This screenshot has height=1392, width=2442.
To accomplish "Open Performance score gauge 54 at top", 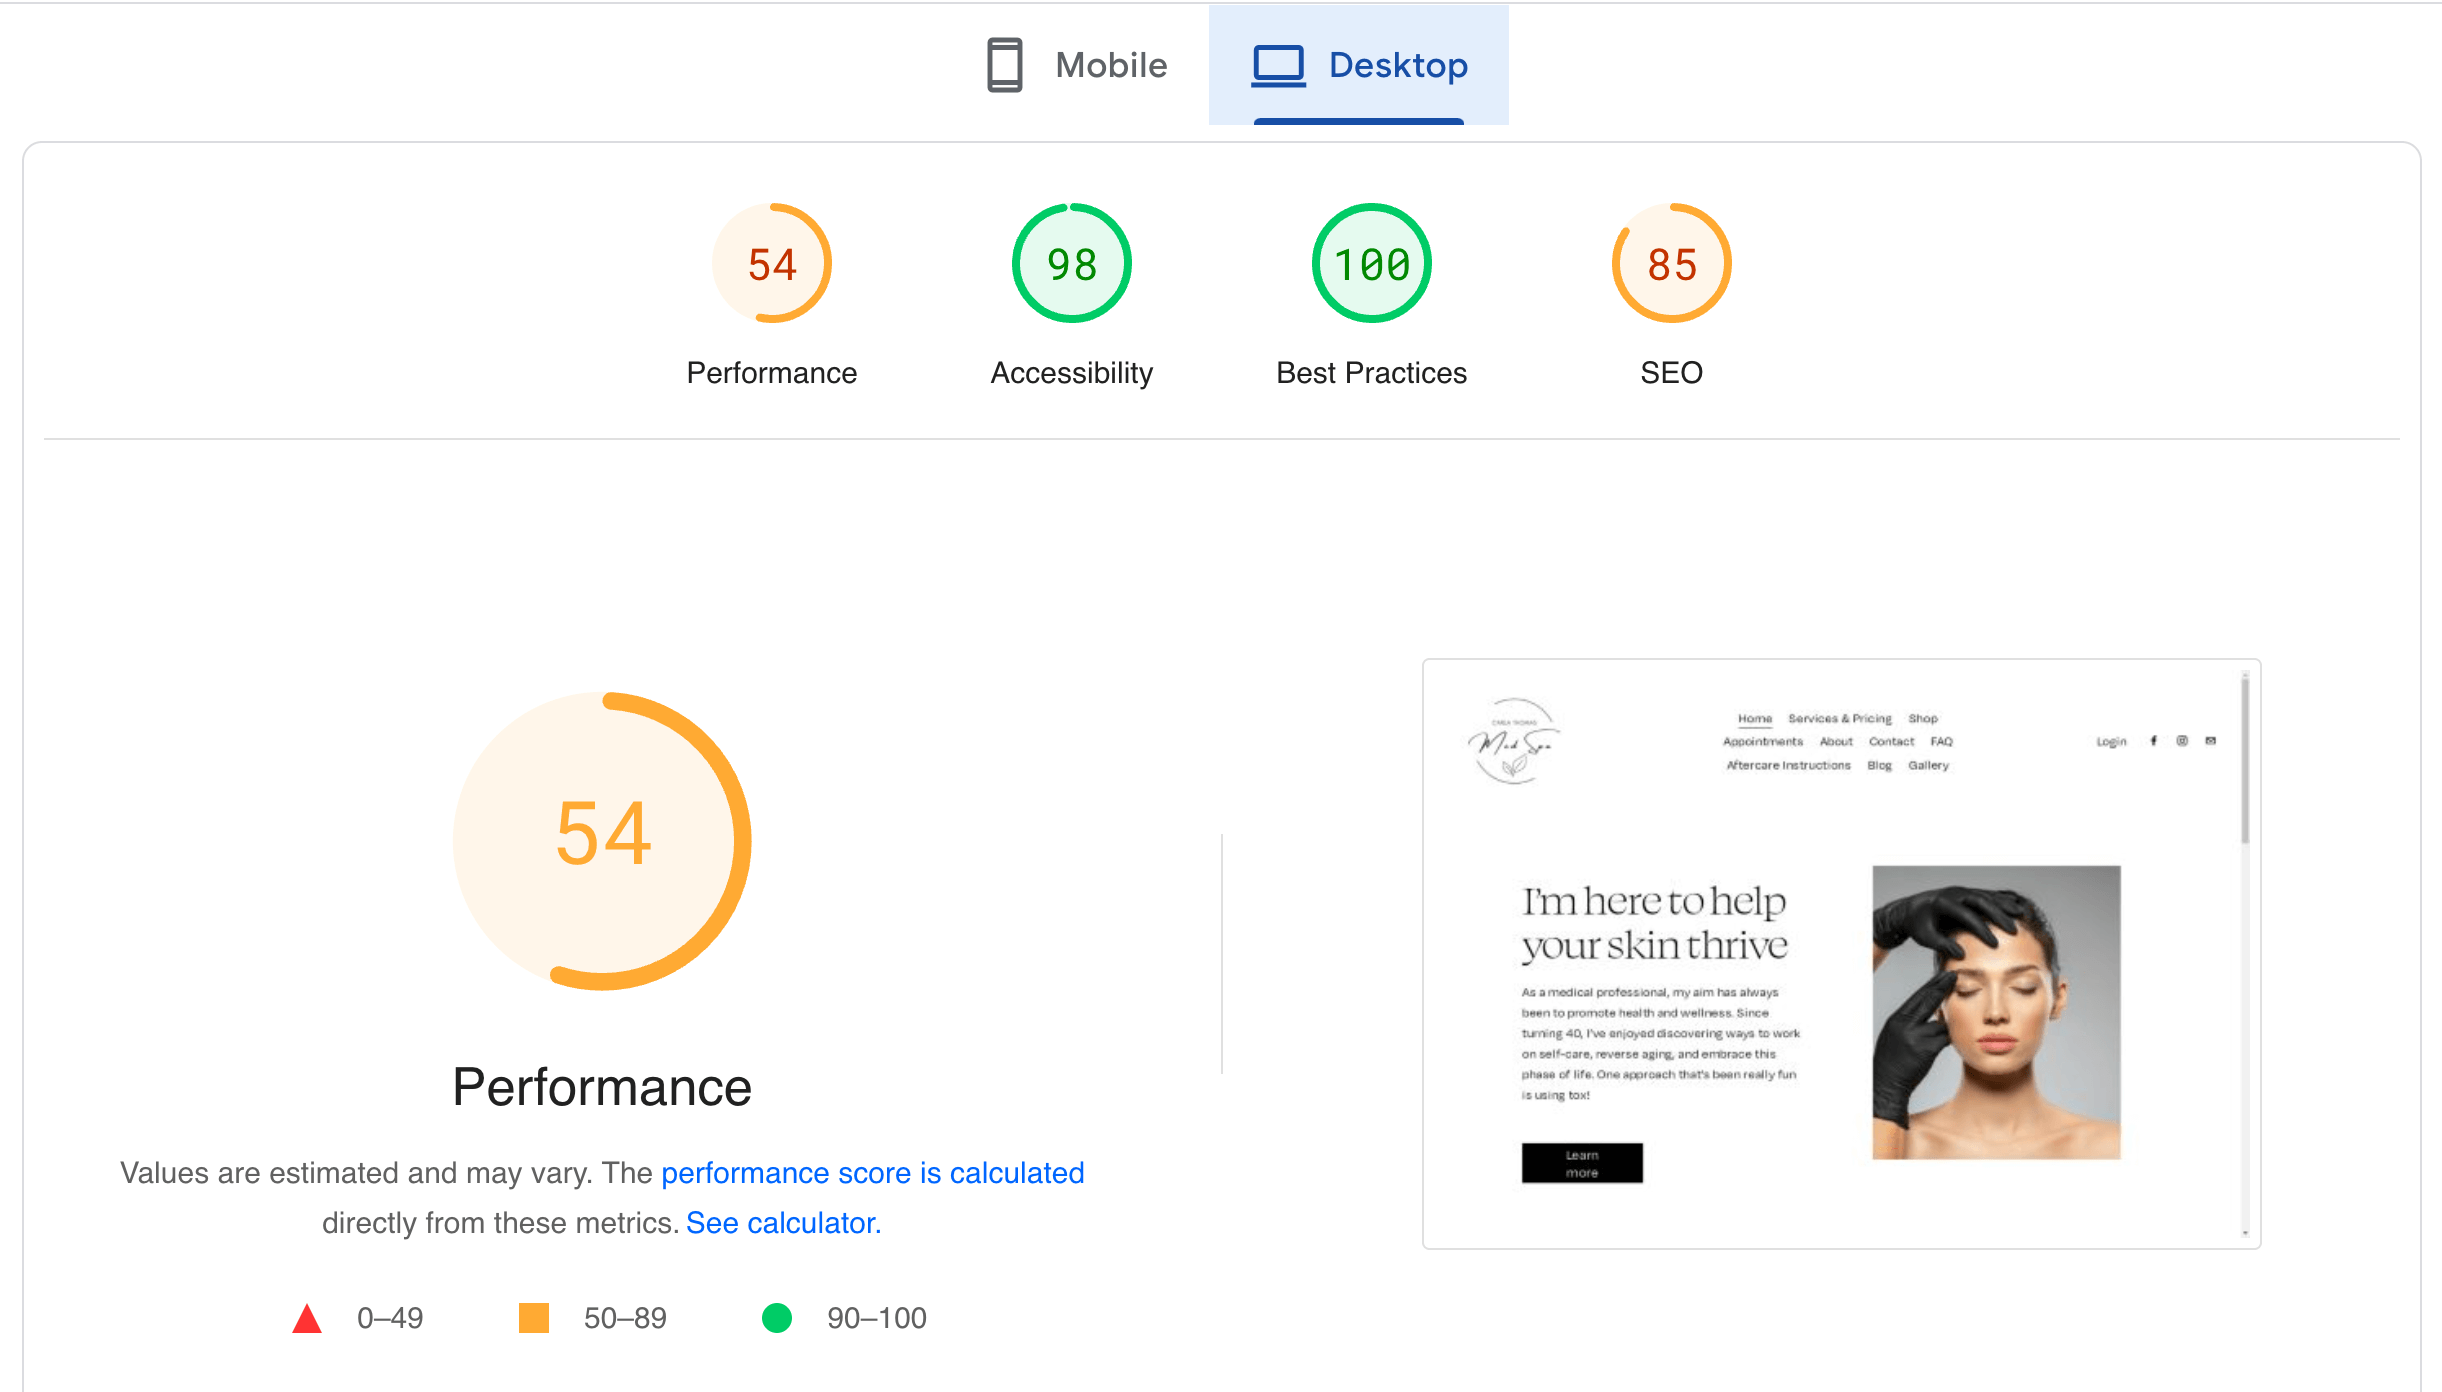I will [x=772, y=263].
